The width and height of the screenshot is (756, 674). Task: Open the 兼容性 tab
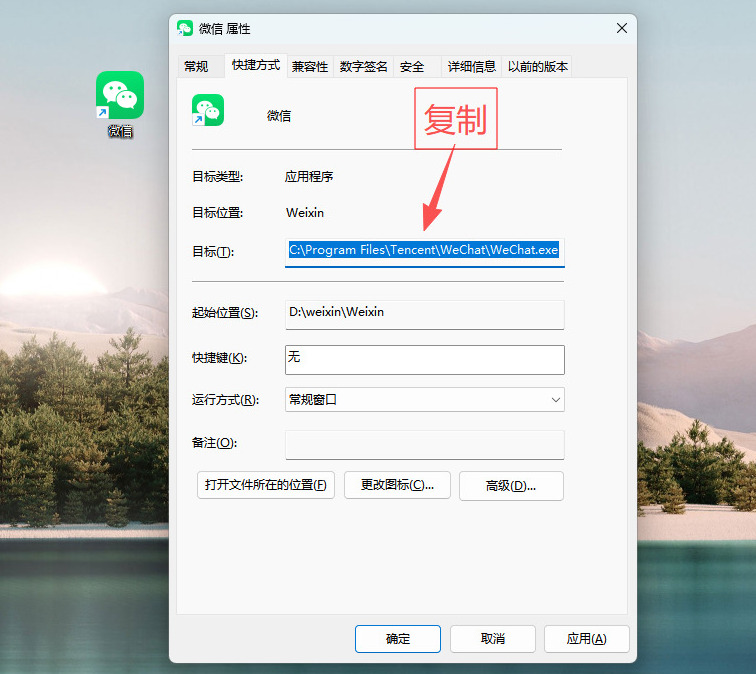(310, 67)
